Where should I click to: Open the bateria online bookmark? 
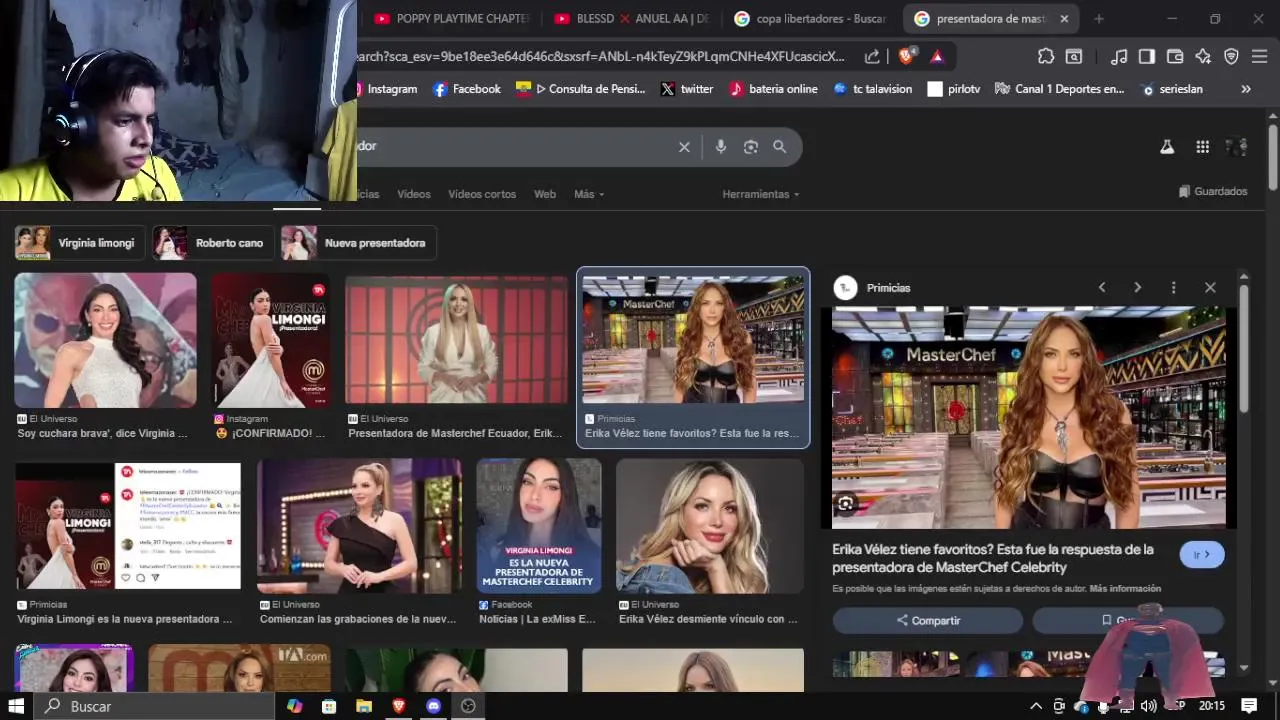pos(773,89)
